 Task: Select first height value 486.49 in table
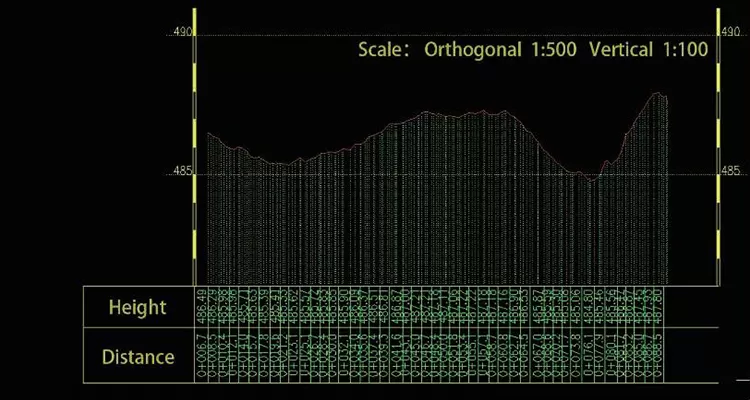click(x=204, y=307)
